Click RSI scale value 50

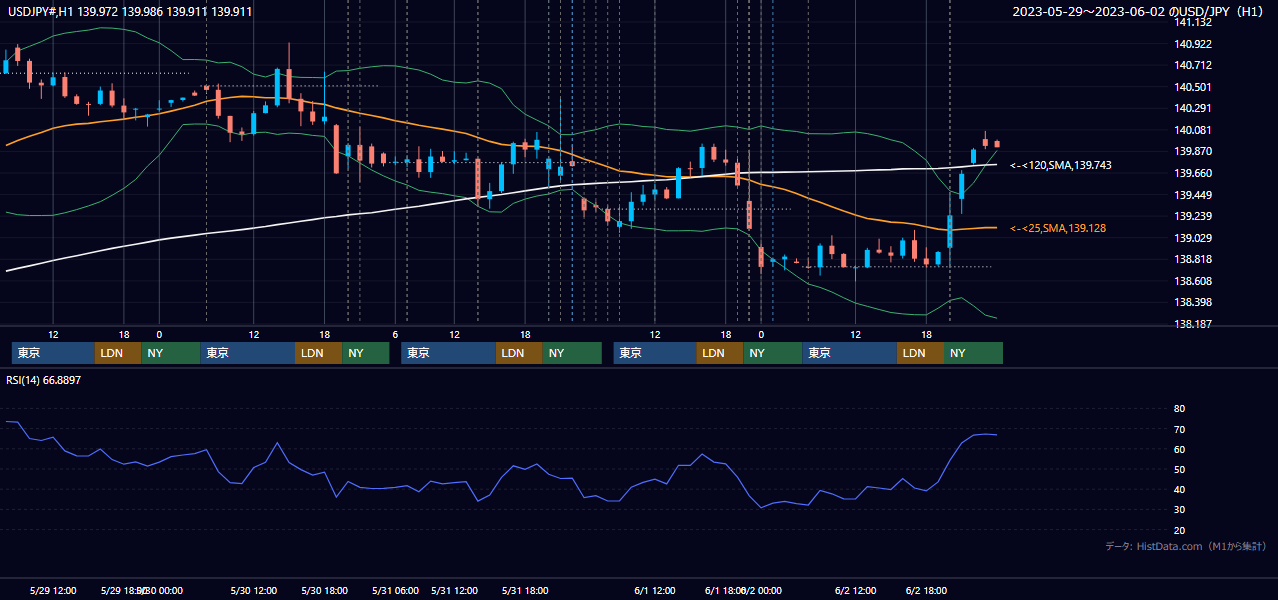1179,469
